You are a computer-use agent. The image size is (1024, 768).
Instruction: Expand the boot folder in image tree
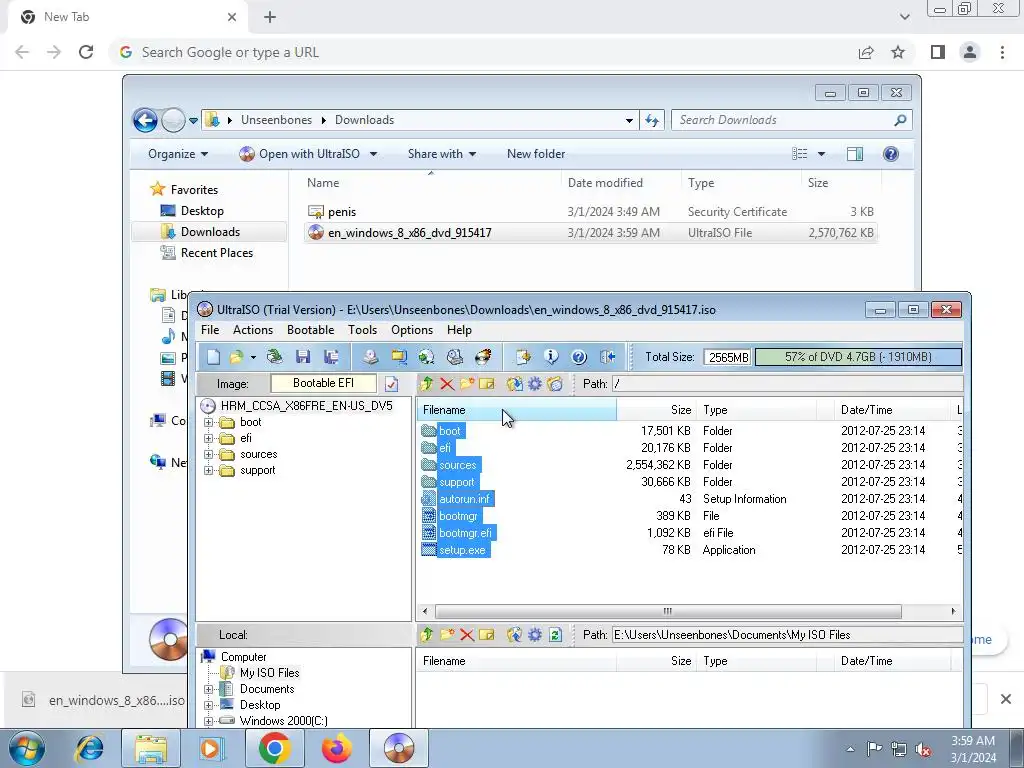point(208,422)
